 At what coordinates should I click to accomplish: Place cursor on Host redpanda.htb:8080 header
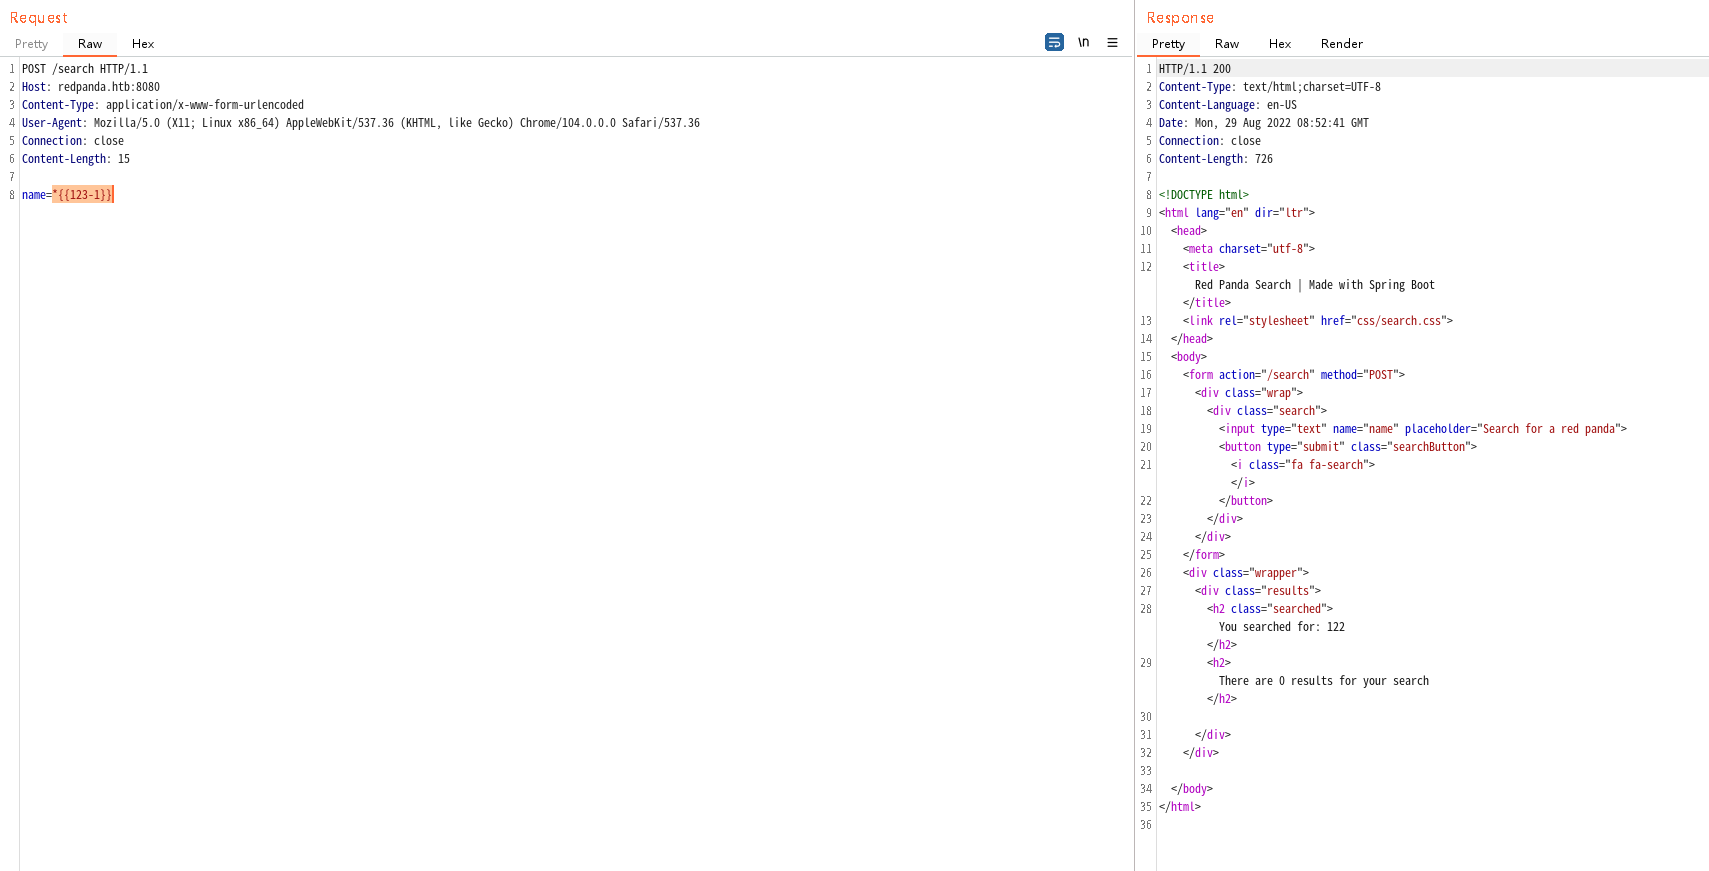click(91, 87)
